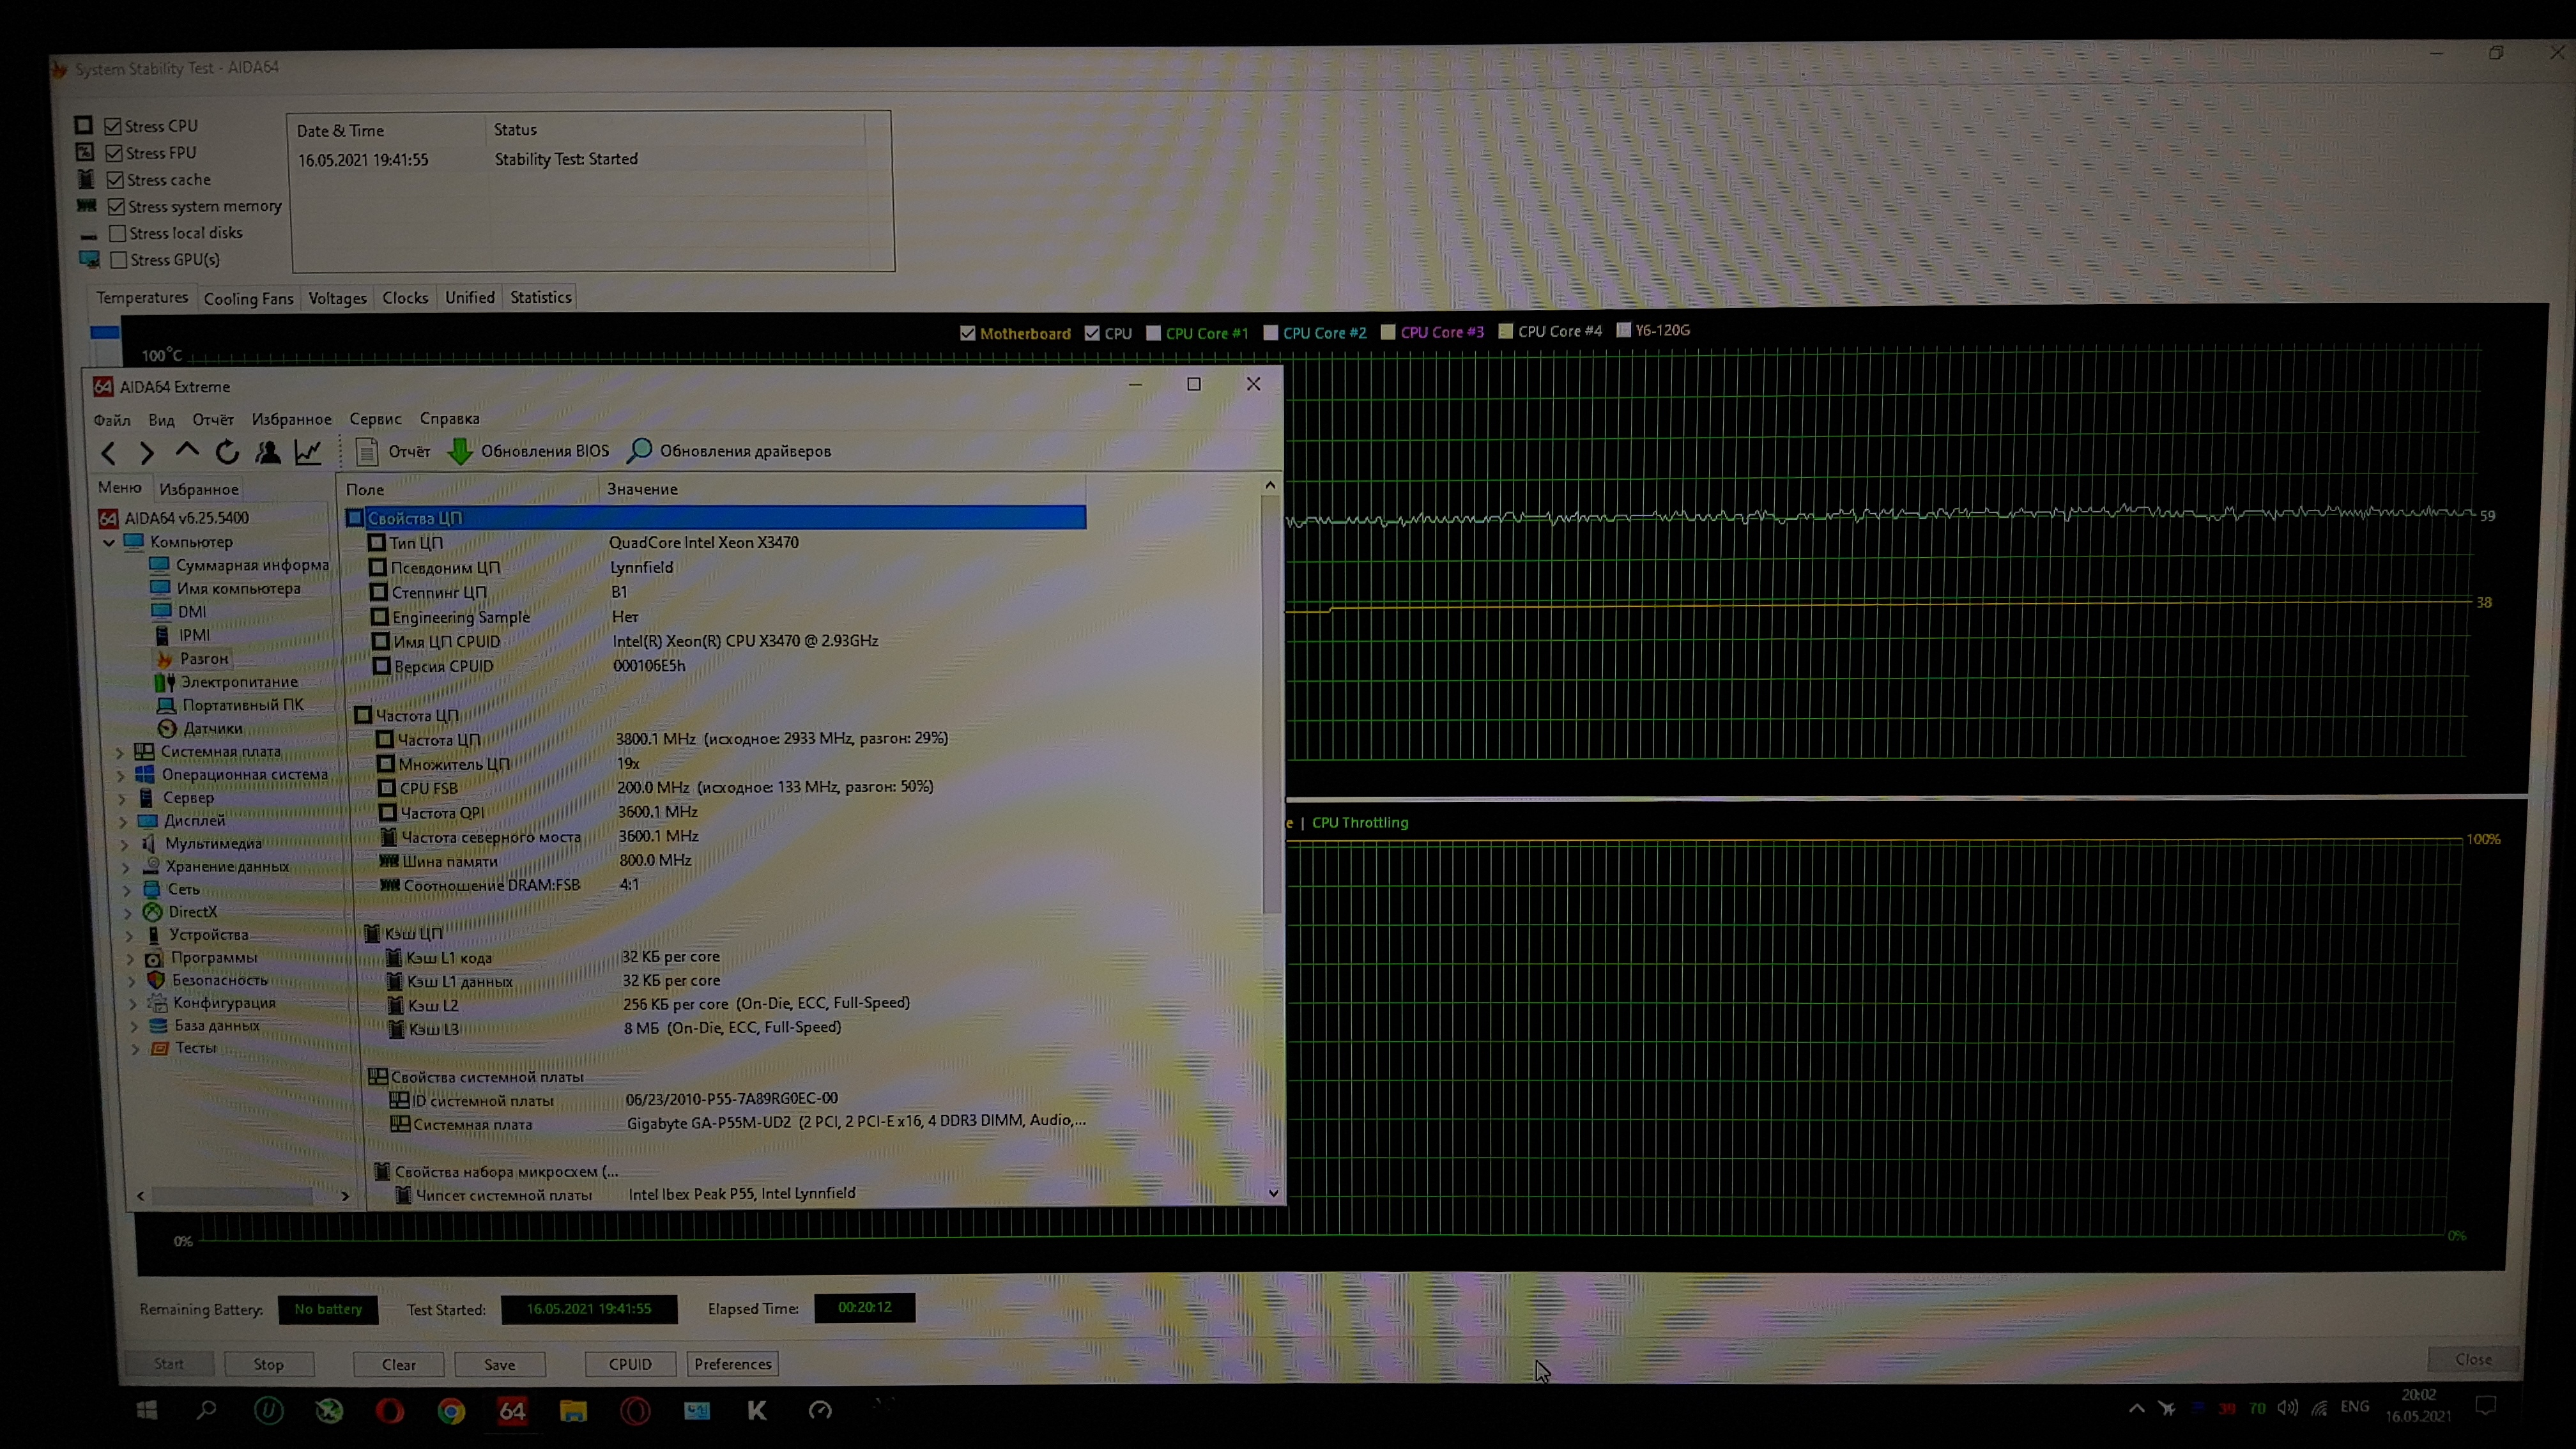Click the Отчёт report toolbar button
Image resolution: width=2576 pixels, height=1449 pixels.
pos(393,452)
